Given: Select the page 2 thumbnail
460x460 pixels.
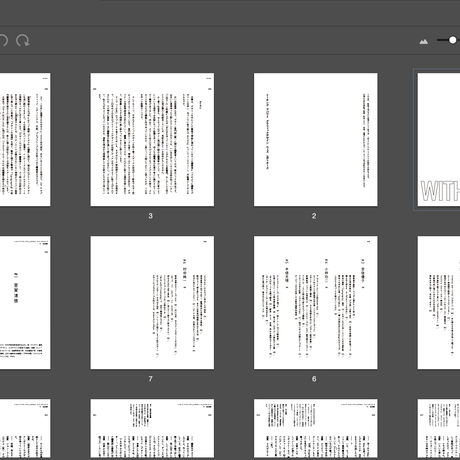Looking at the screenshot, I should [x=316, y=139].
